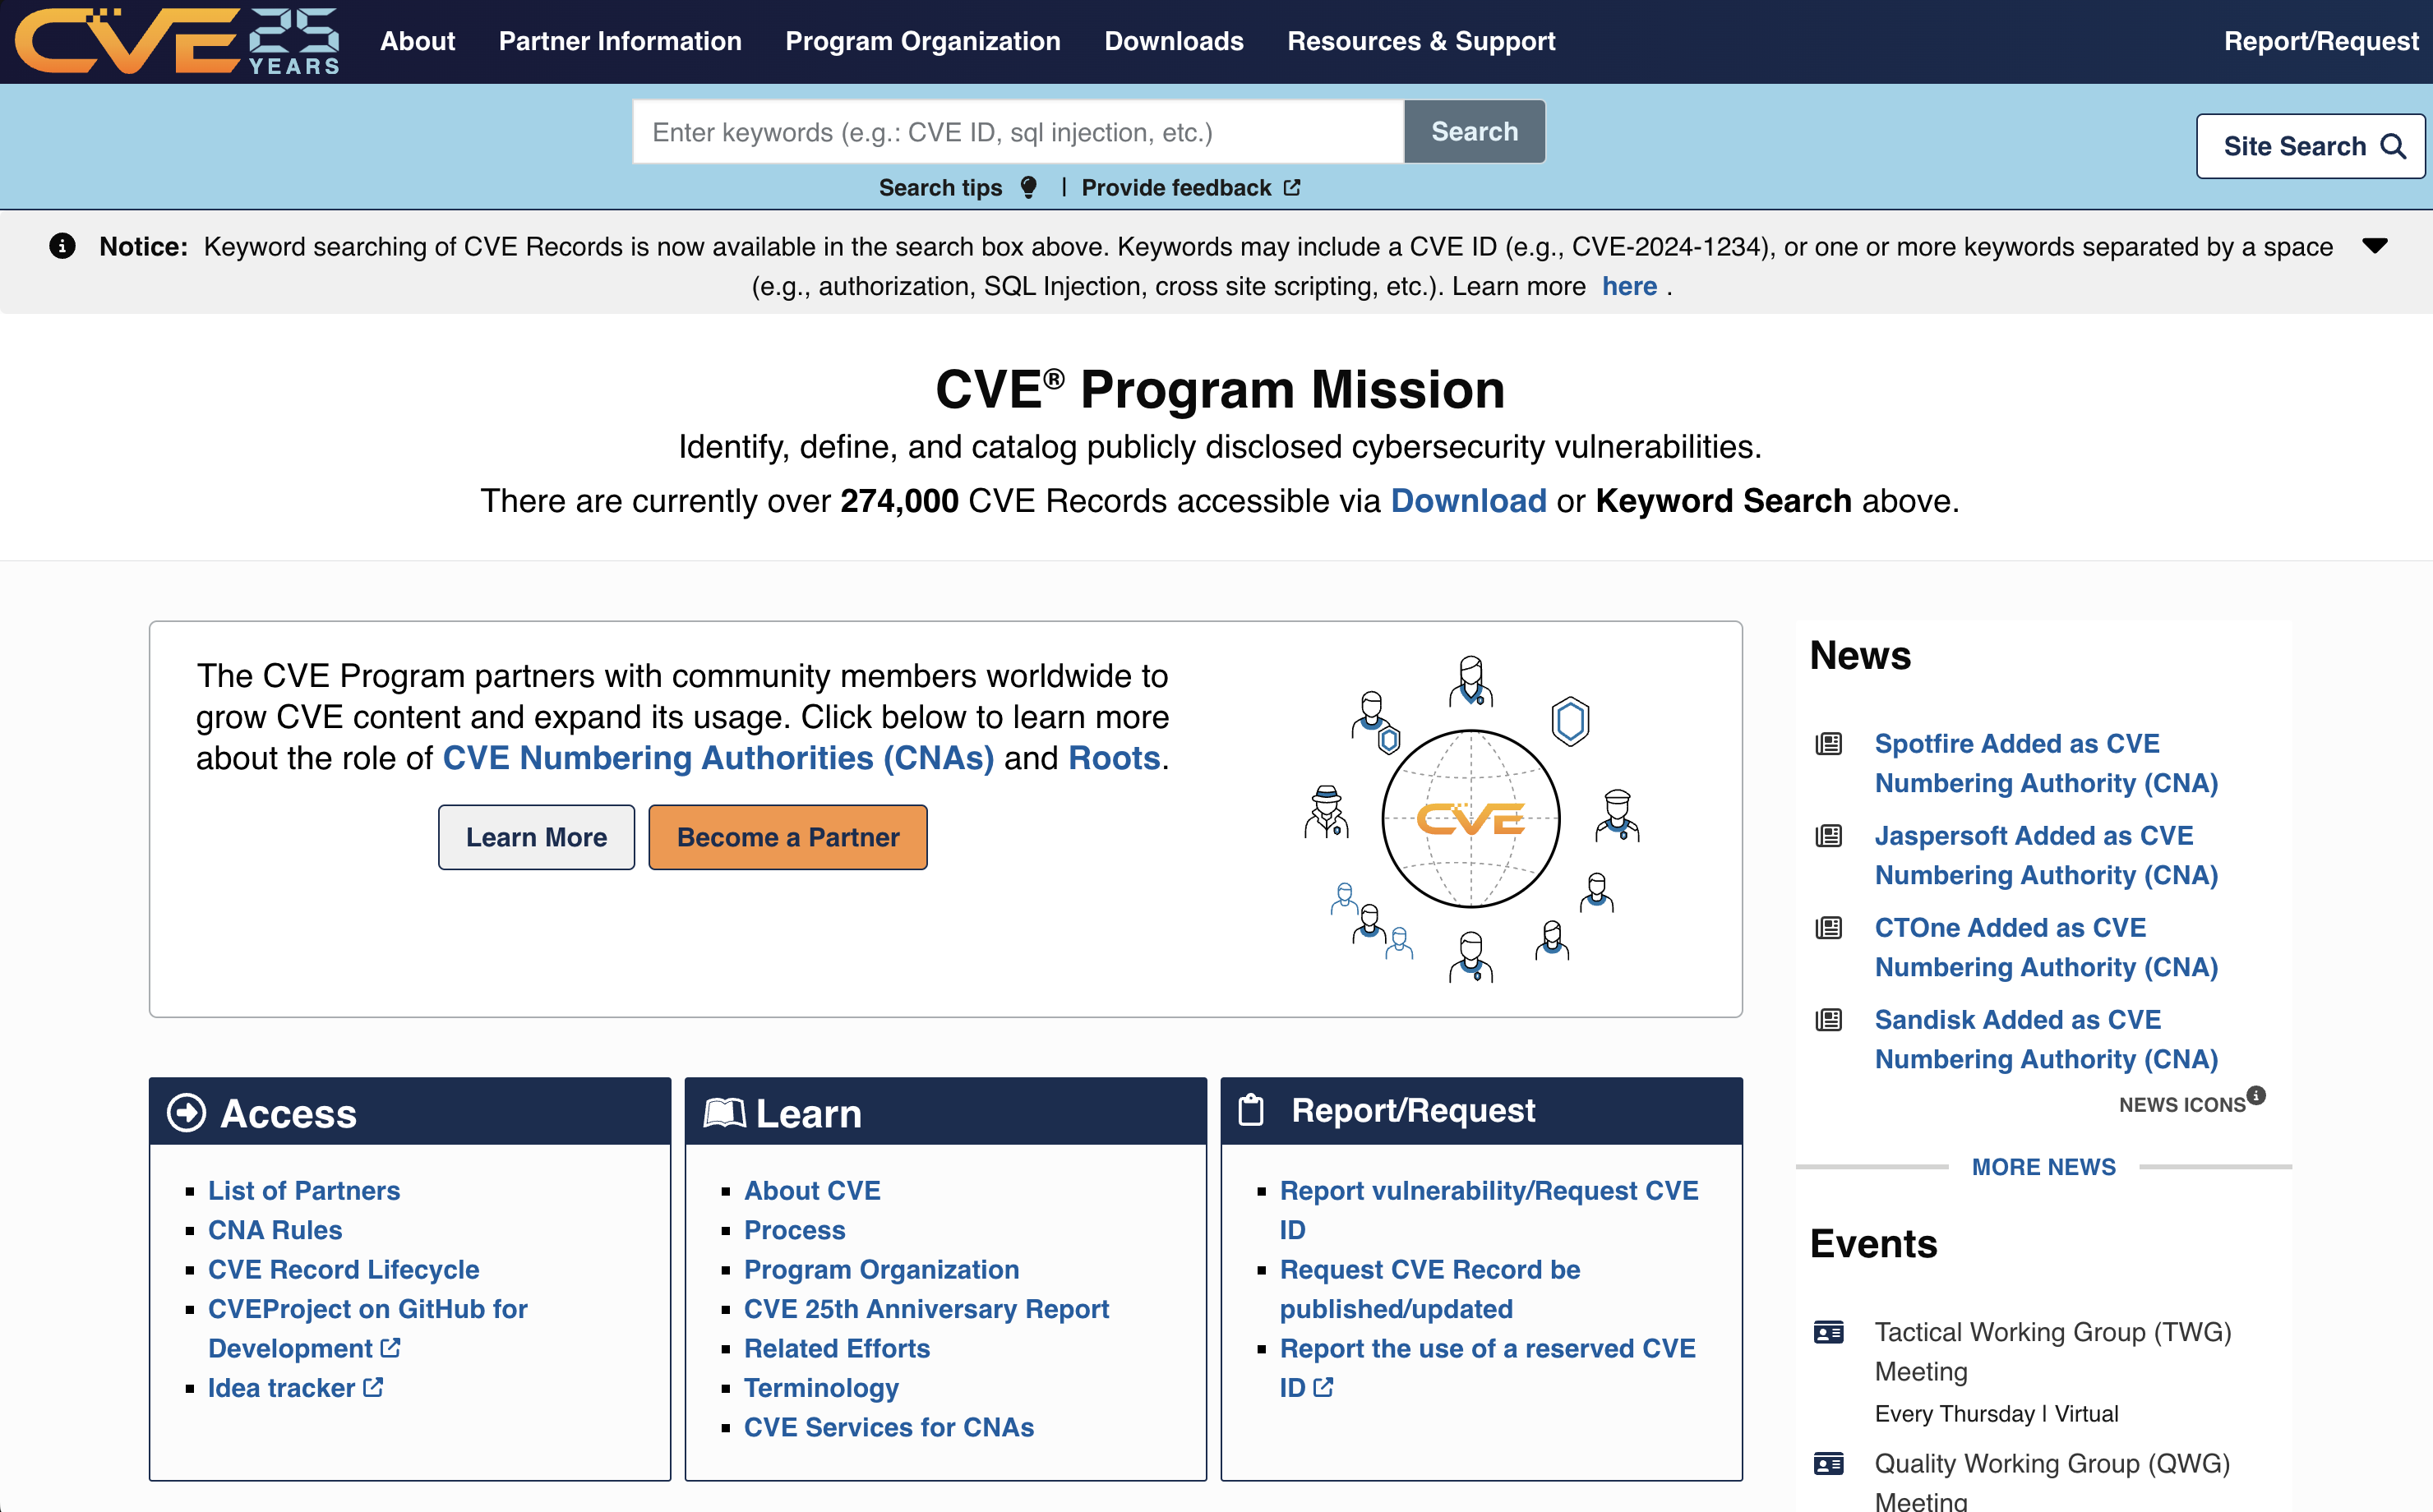Viewport: 2433px width, 1512px height.
Task: Open Jaspersoft Added as CVE Numbering Authority
Action: click(2046, 855)
